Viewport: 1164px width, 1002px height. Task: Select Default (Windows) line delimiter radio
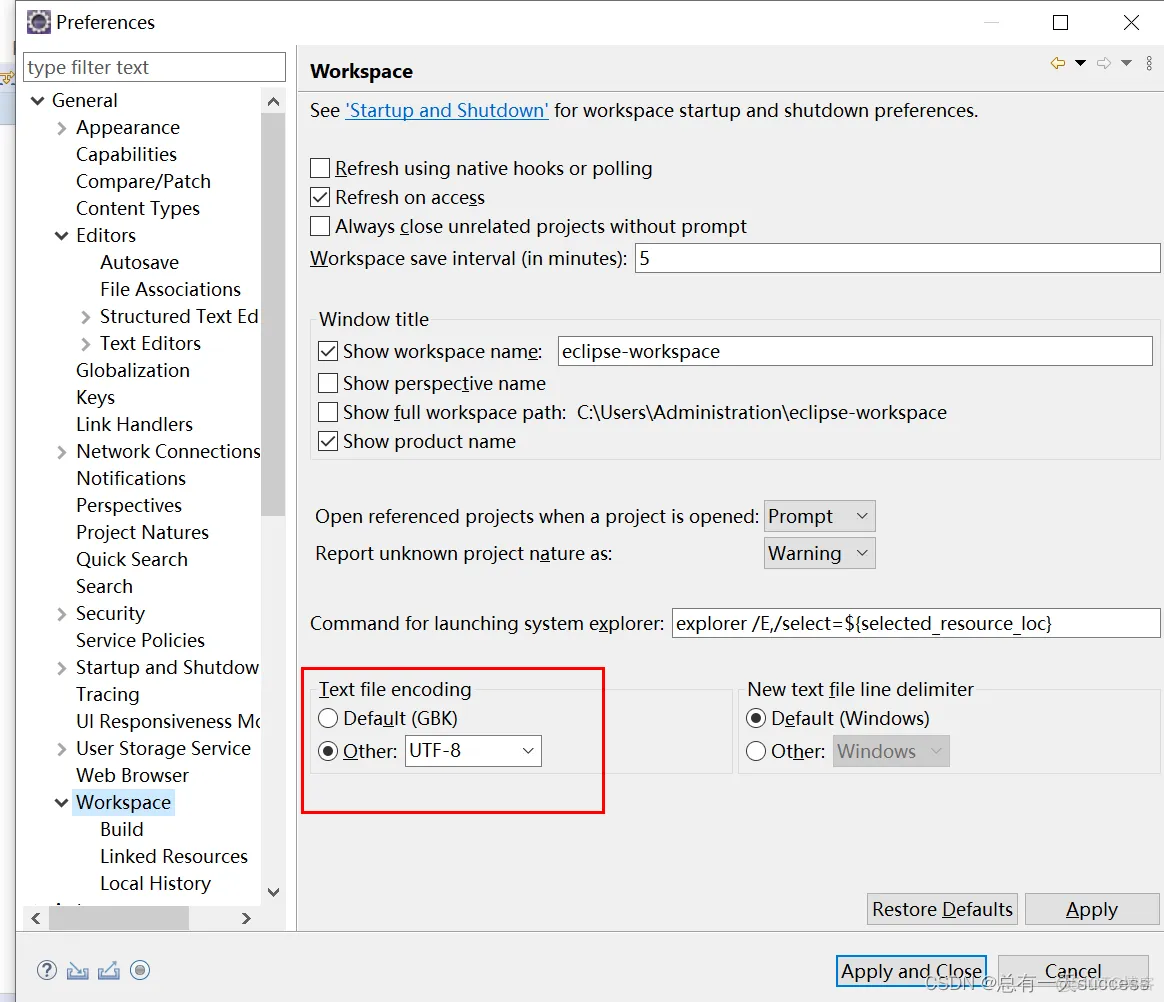756,718
